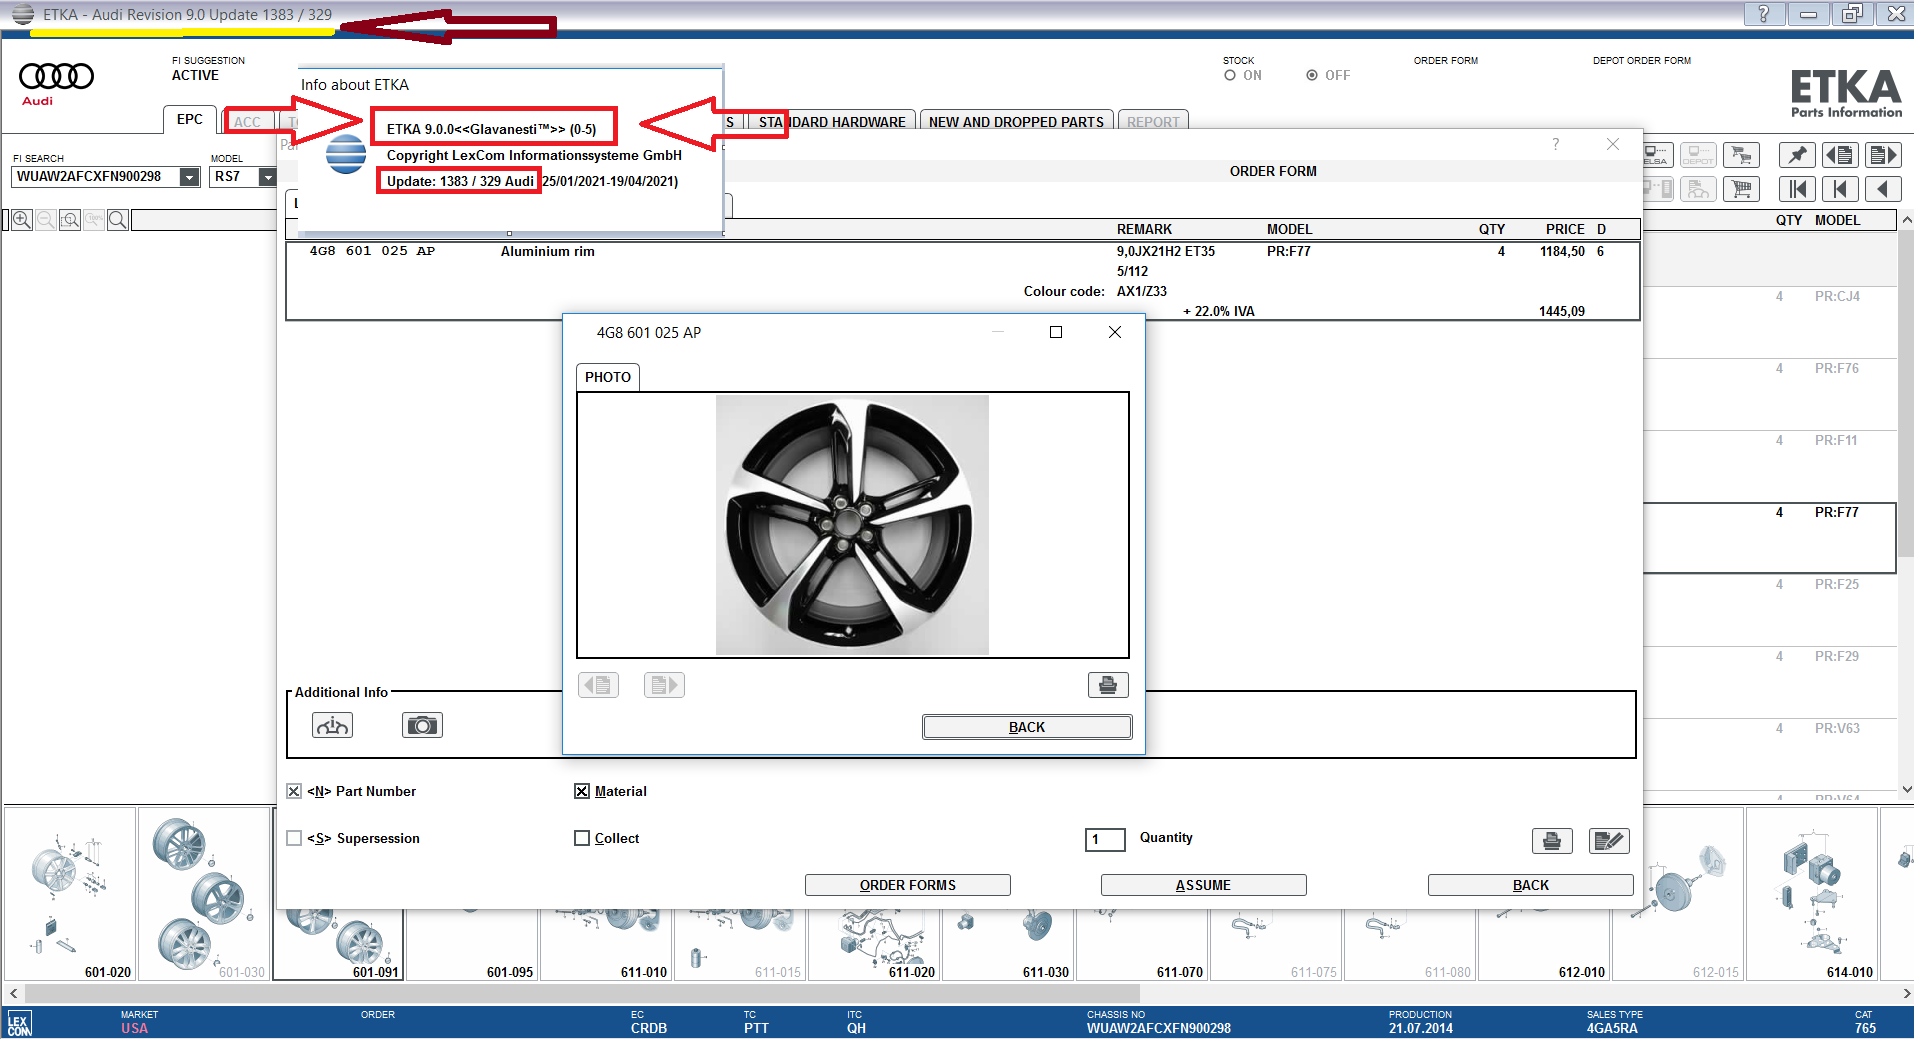Switch to the EPC tab
Viewport: 1914px width, 1039px height.
[x=190, y=120]
